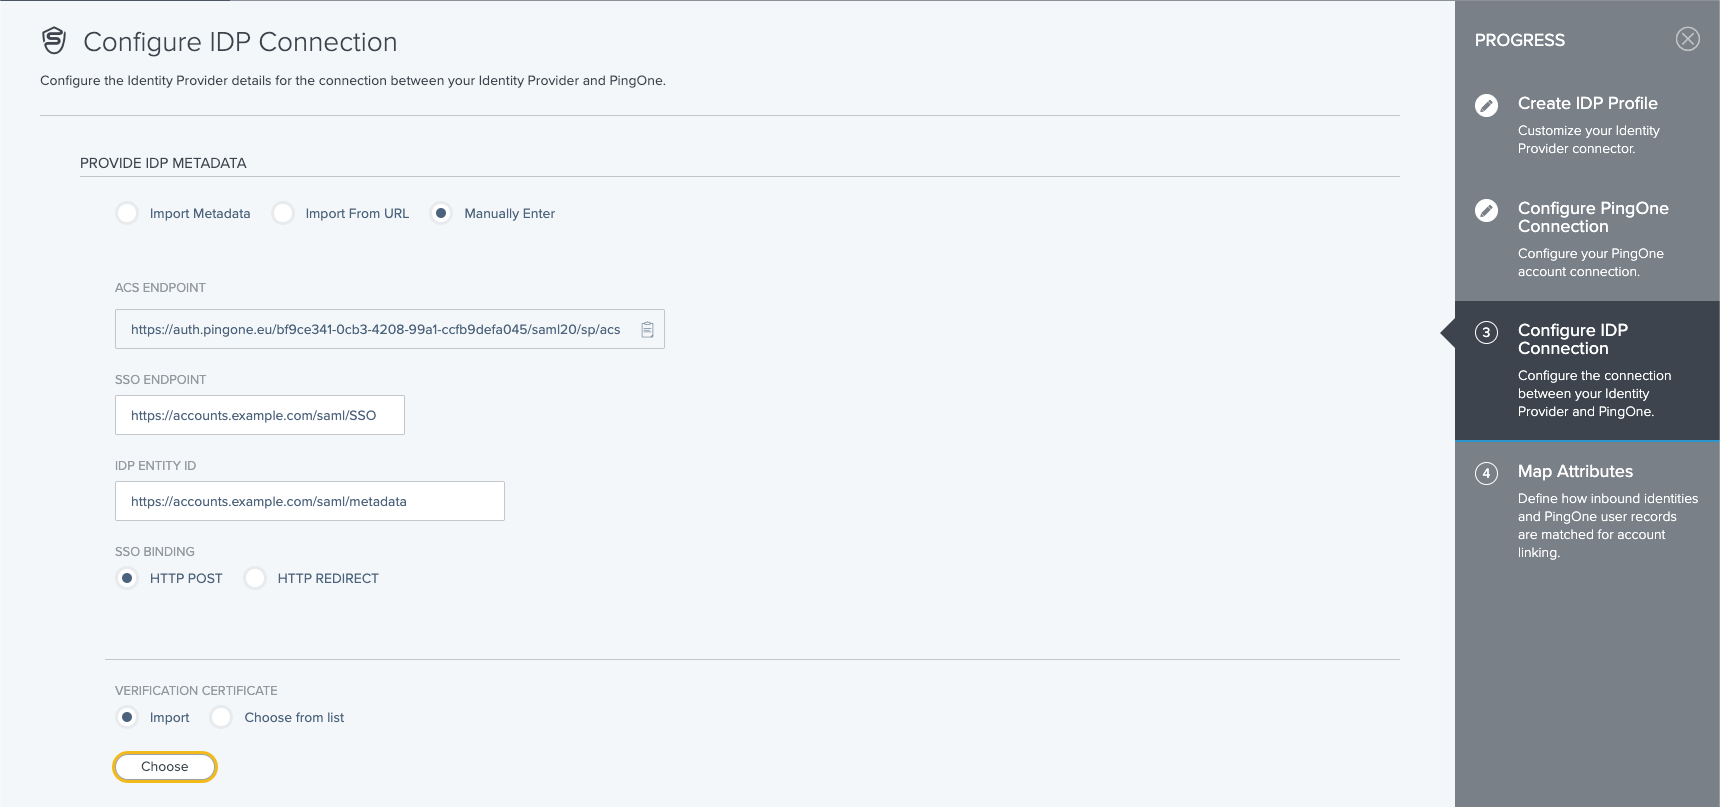Select Choose from list certificate option
This screenshot has height=807, width=1720.
pos(221,717)
